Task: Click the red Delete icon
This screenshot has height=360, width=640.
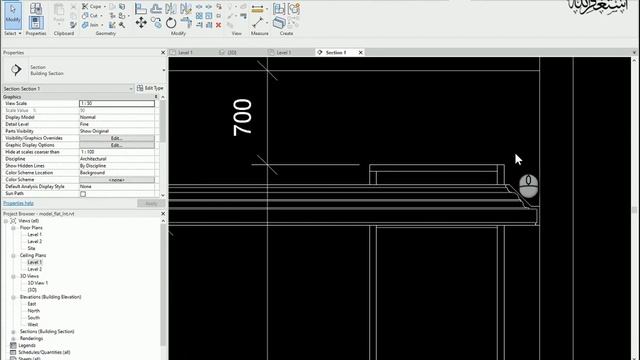Action: coord(218,25)
